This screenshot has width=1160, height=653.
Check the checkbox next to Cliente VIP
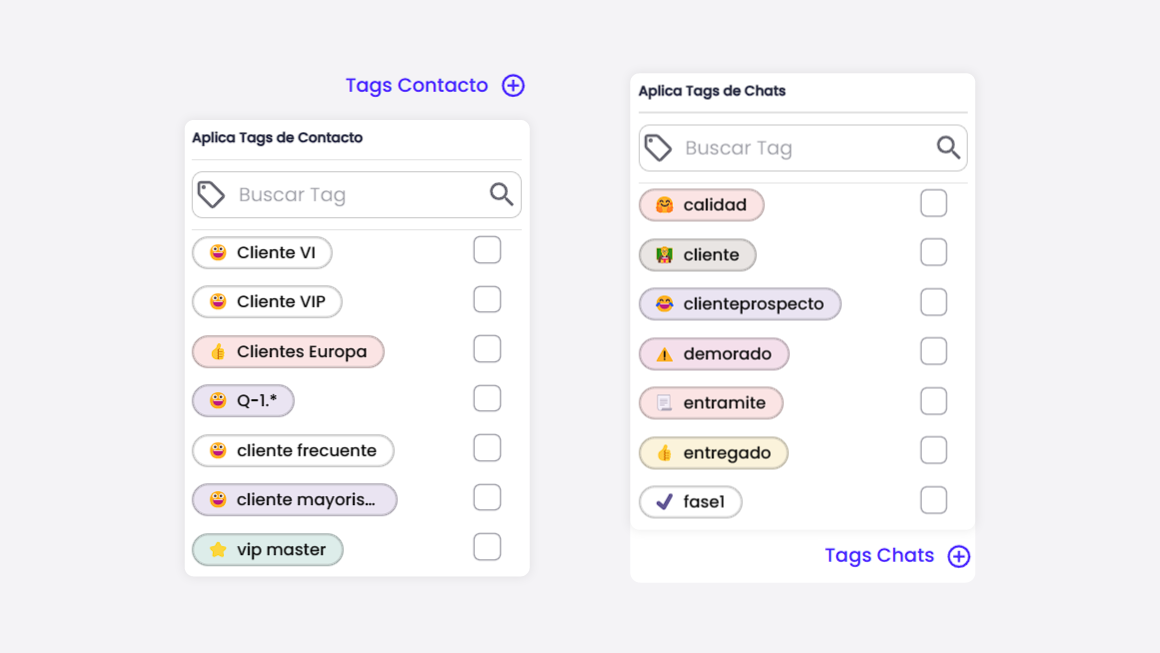[487, 299]
